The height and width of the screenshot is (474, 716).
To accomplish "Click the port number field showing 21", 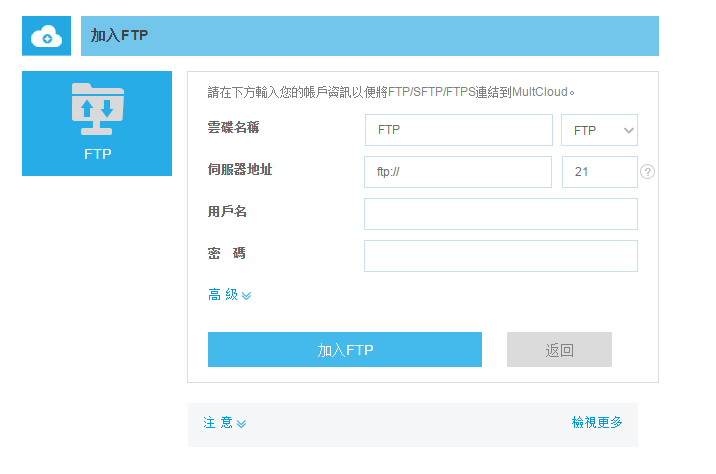I will tap(600, 172).
